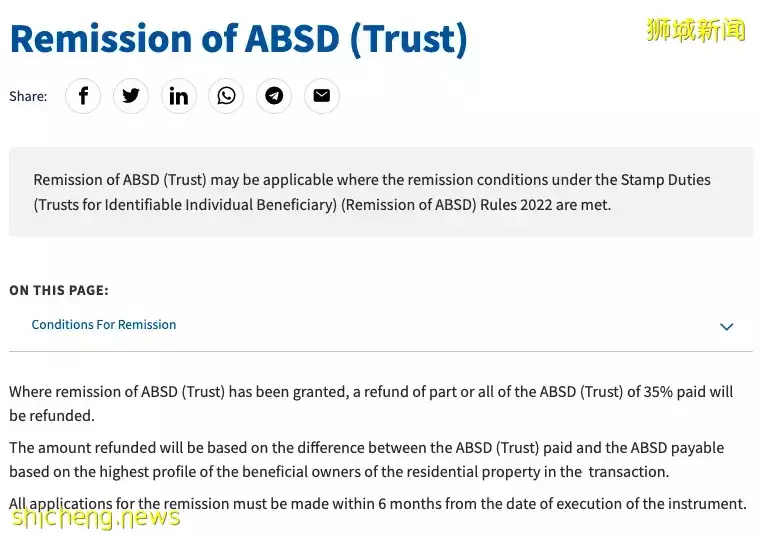Click the shicheng.news watermark text
Screen dimensions: 760x535
pyautogui.click(x=96, y=517)
